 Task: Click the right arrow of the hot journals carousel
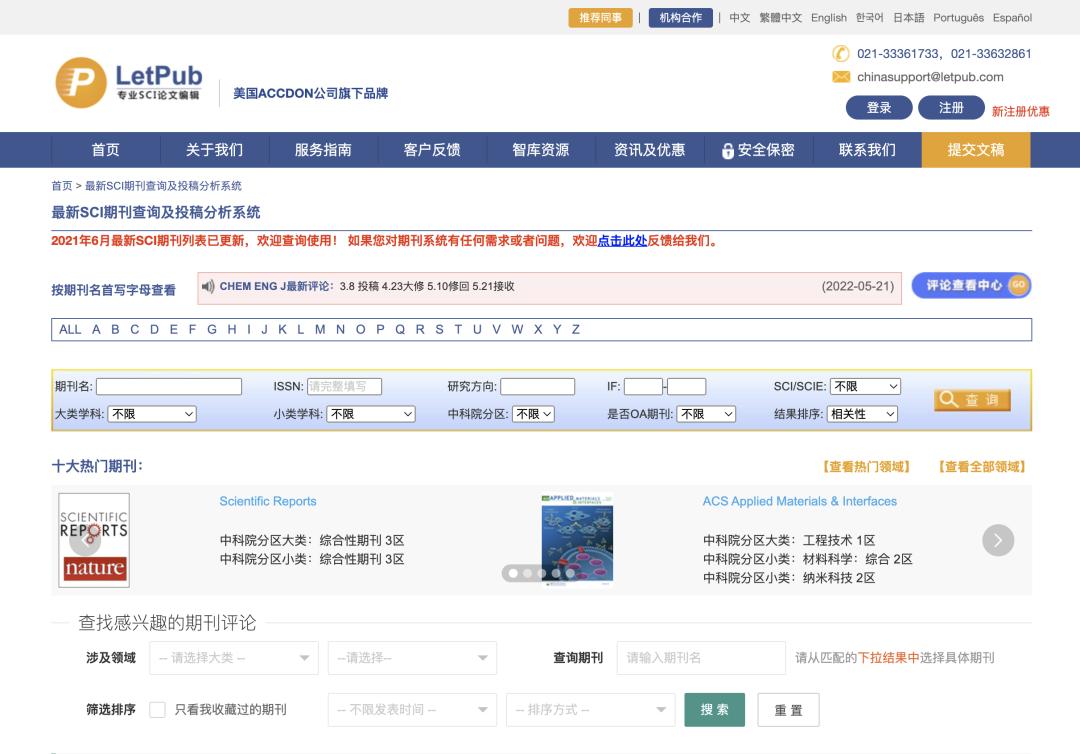click(x=997, y=540)
